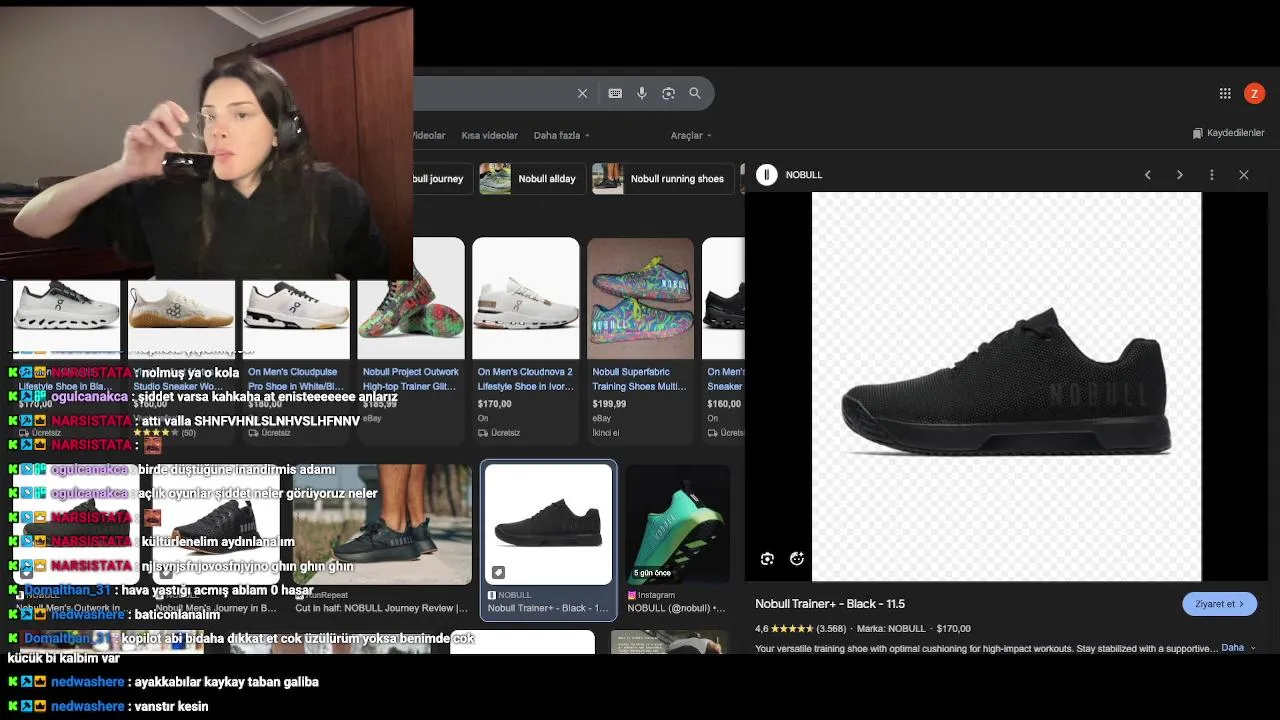1280x720 pixels.
Task: Start voice search with the microphone icon
Action: (x=642, y=93)
